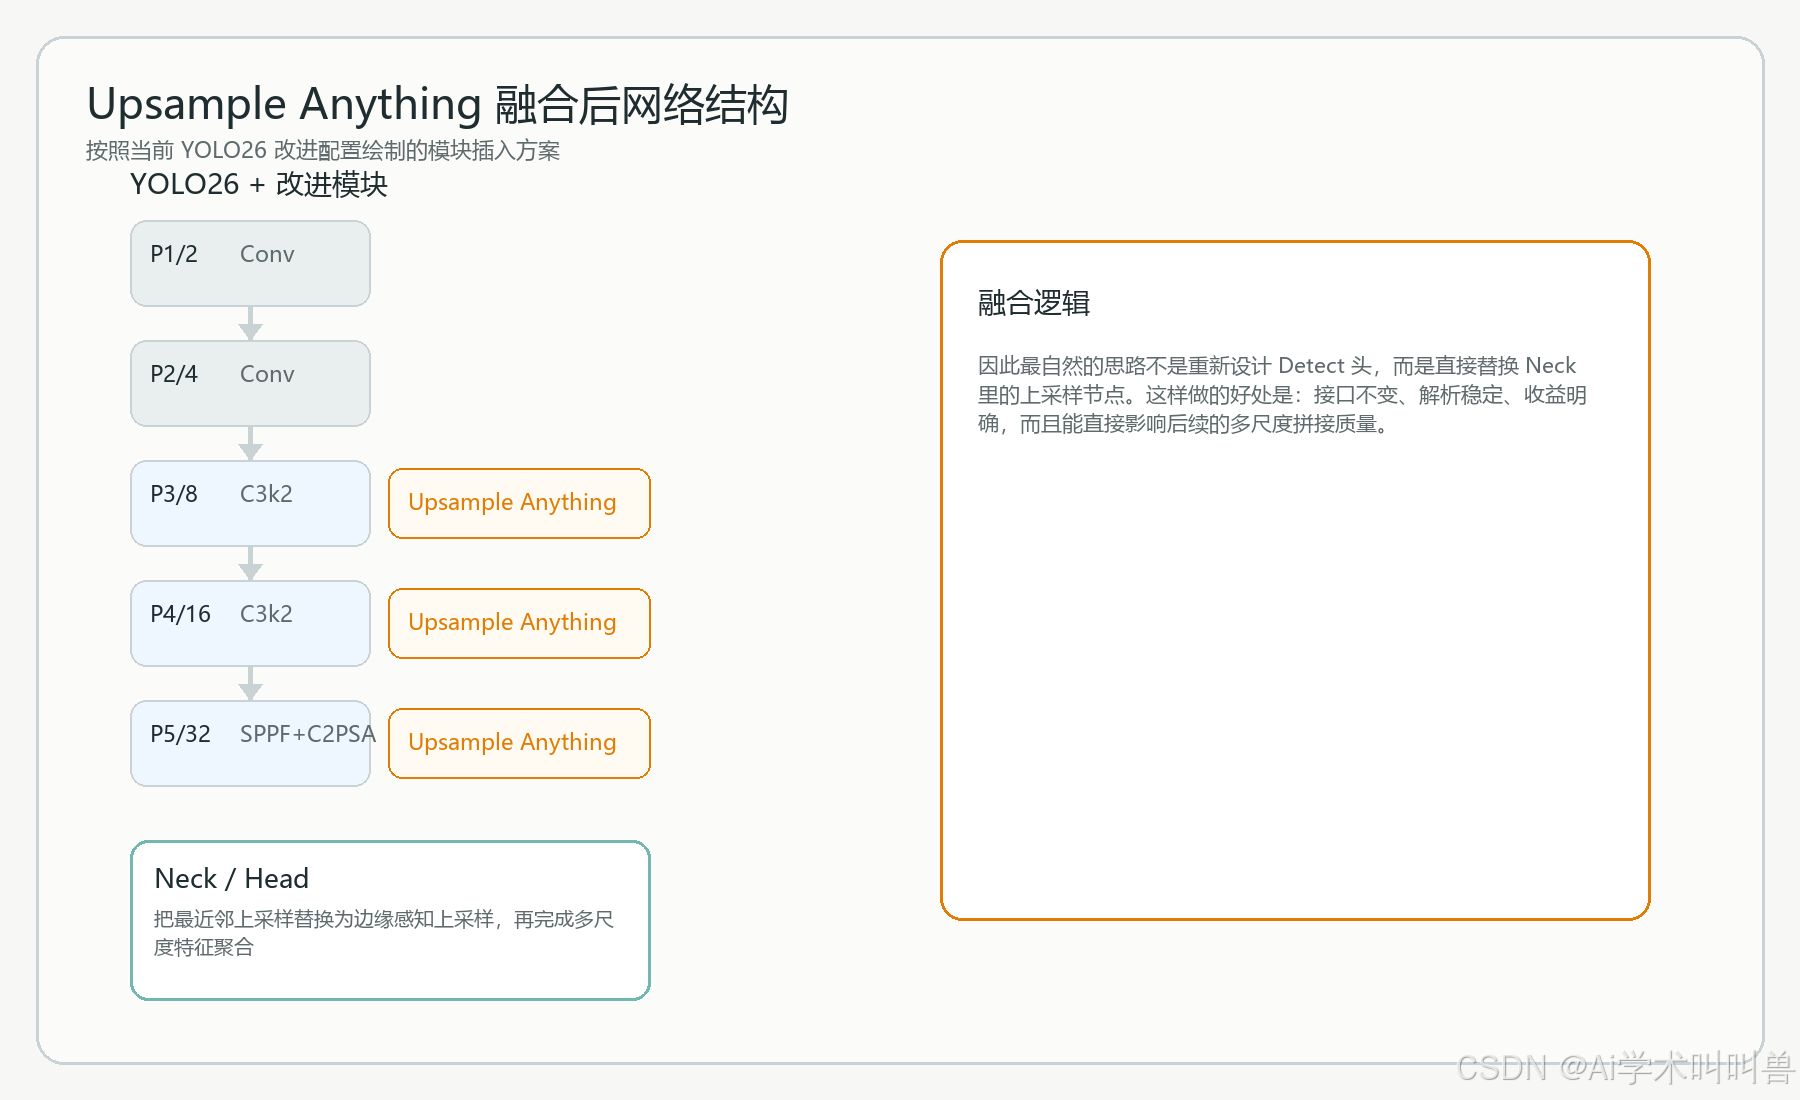Click the P3/8 C3k2 block
Image resolution: width=1800 pixels, height=1100 pixels.
coord(250,504)
